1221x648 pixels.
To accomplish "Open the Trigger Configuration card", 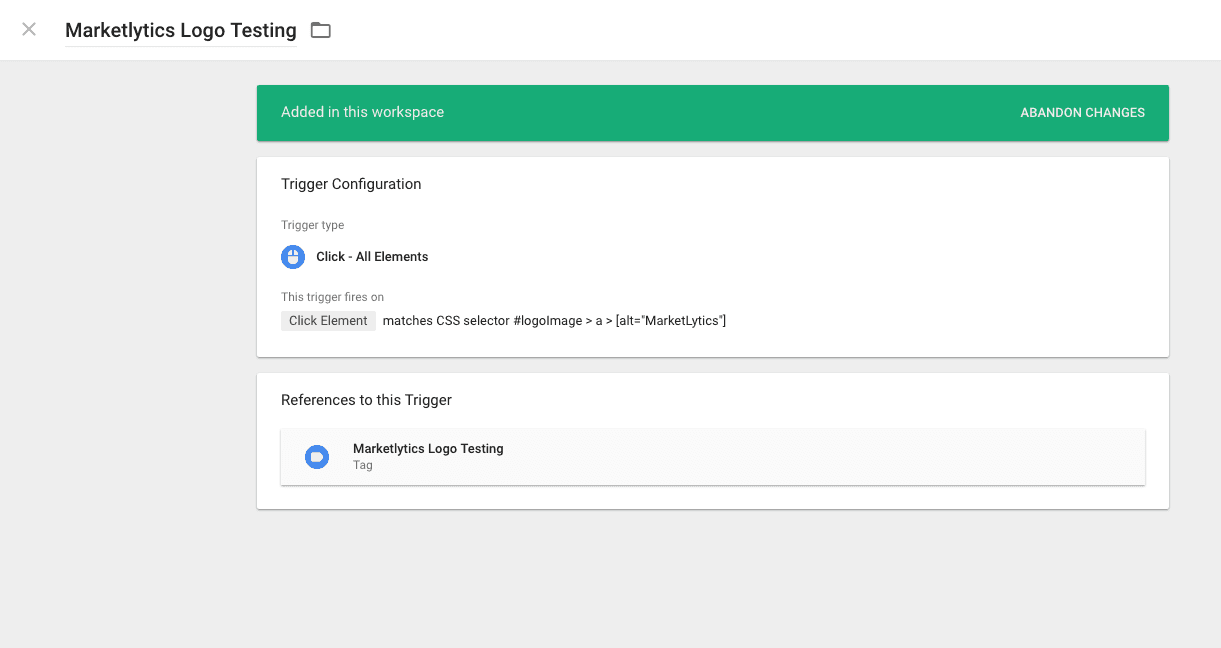I will pos(351,184).
